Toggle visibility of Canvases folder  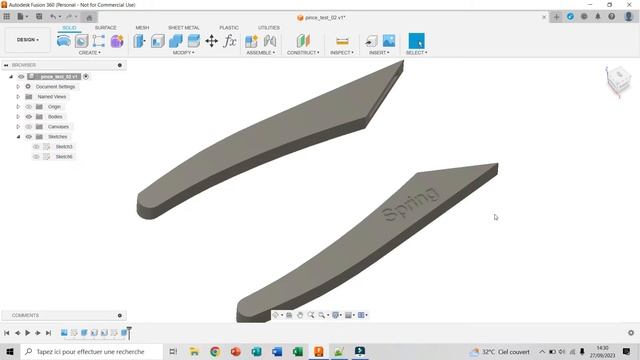point(29,127)
